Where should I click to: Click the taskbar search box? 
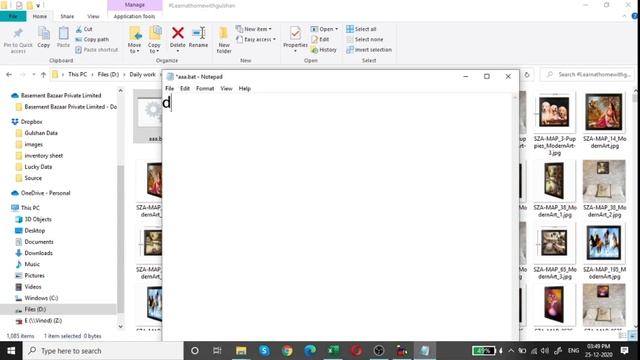pos(103,351)
